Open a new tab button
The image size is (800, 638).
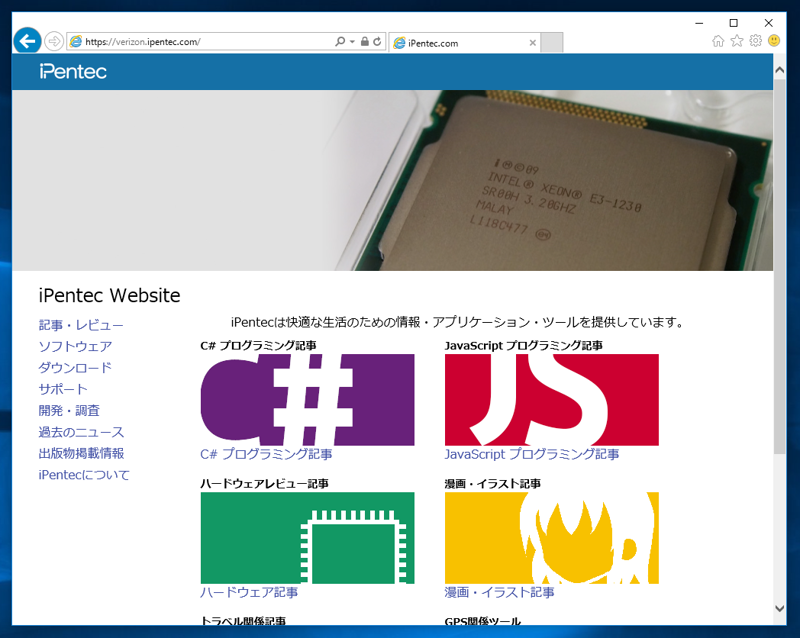pyautogui.click(x=552, y=42)
